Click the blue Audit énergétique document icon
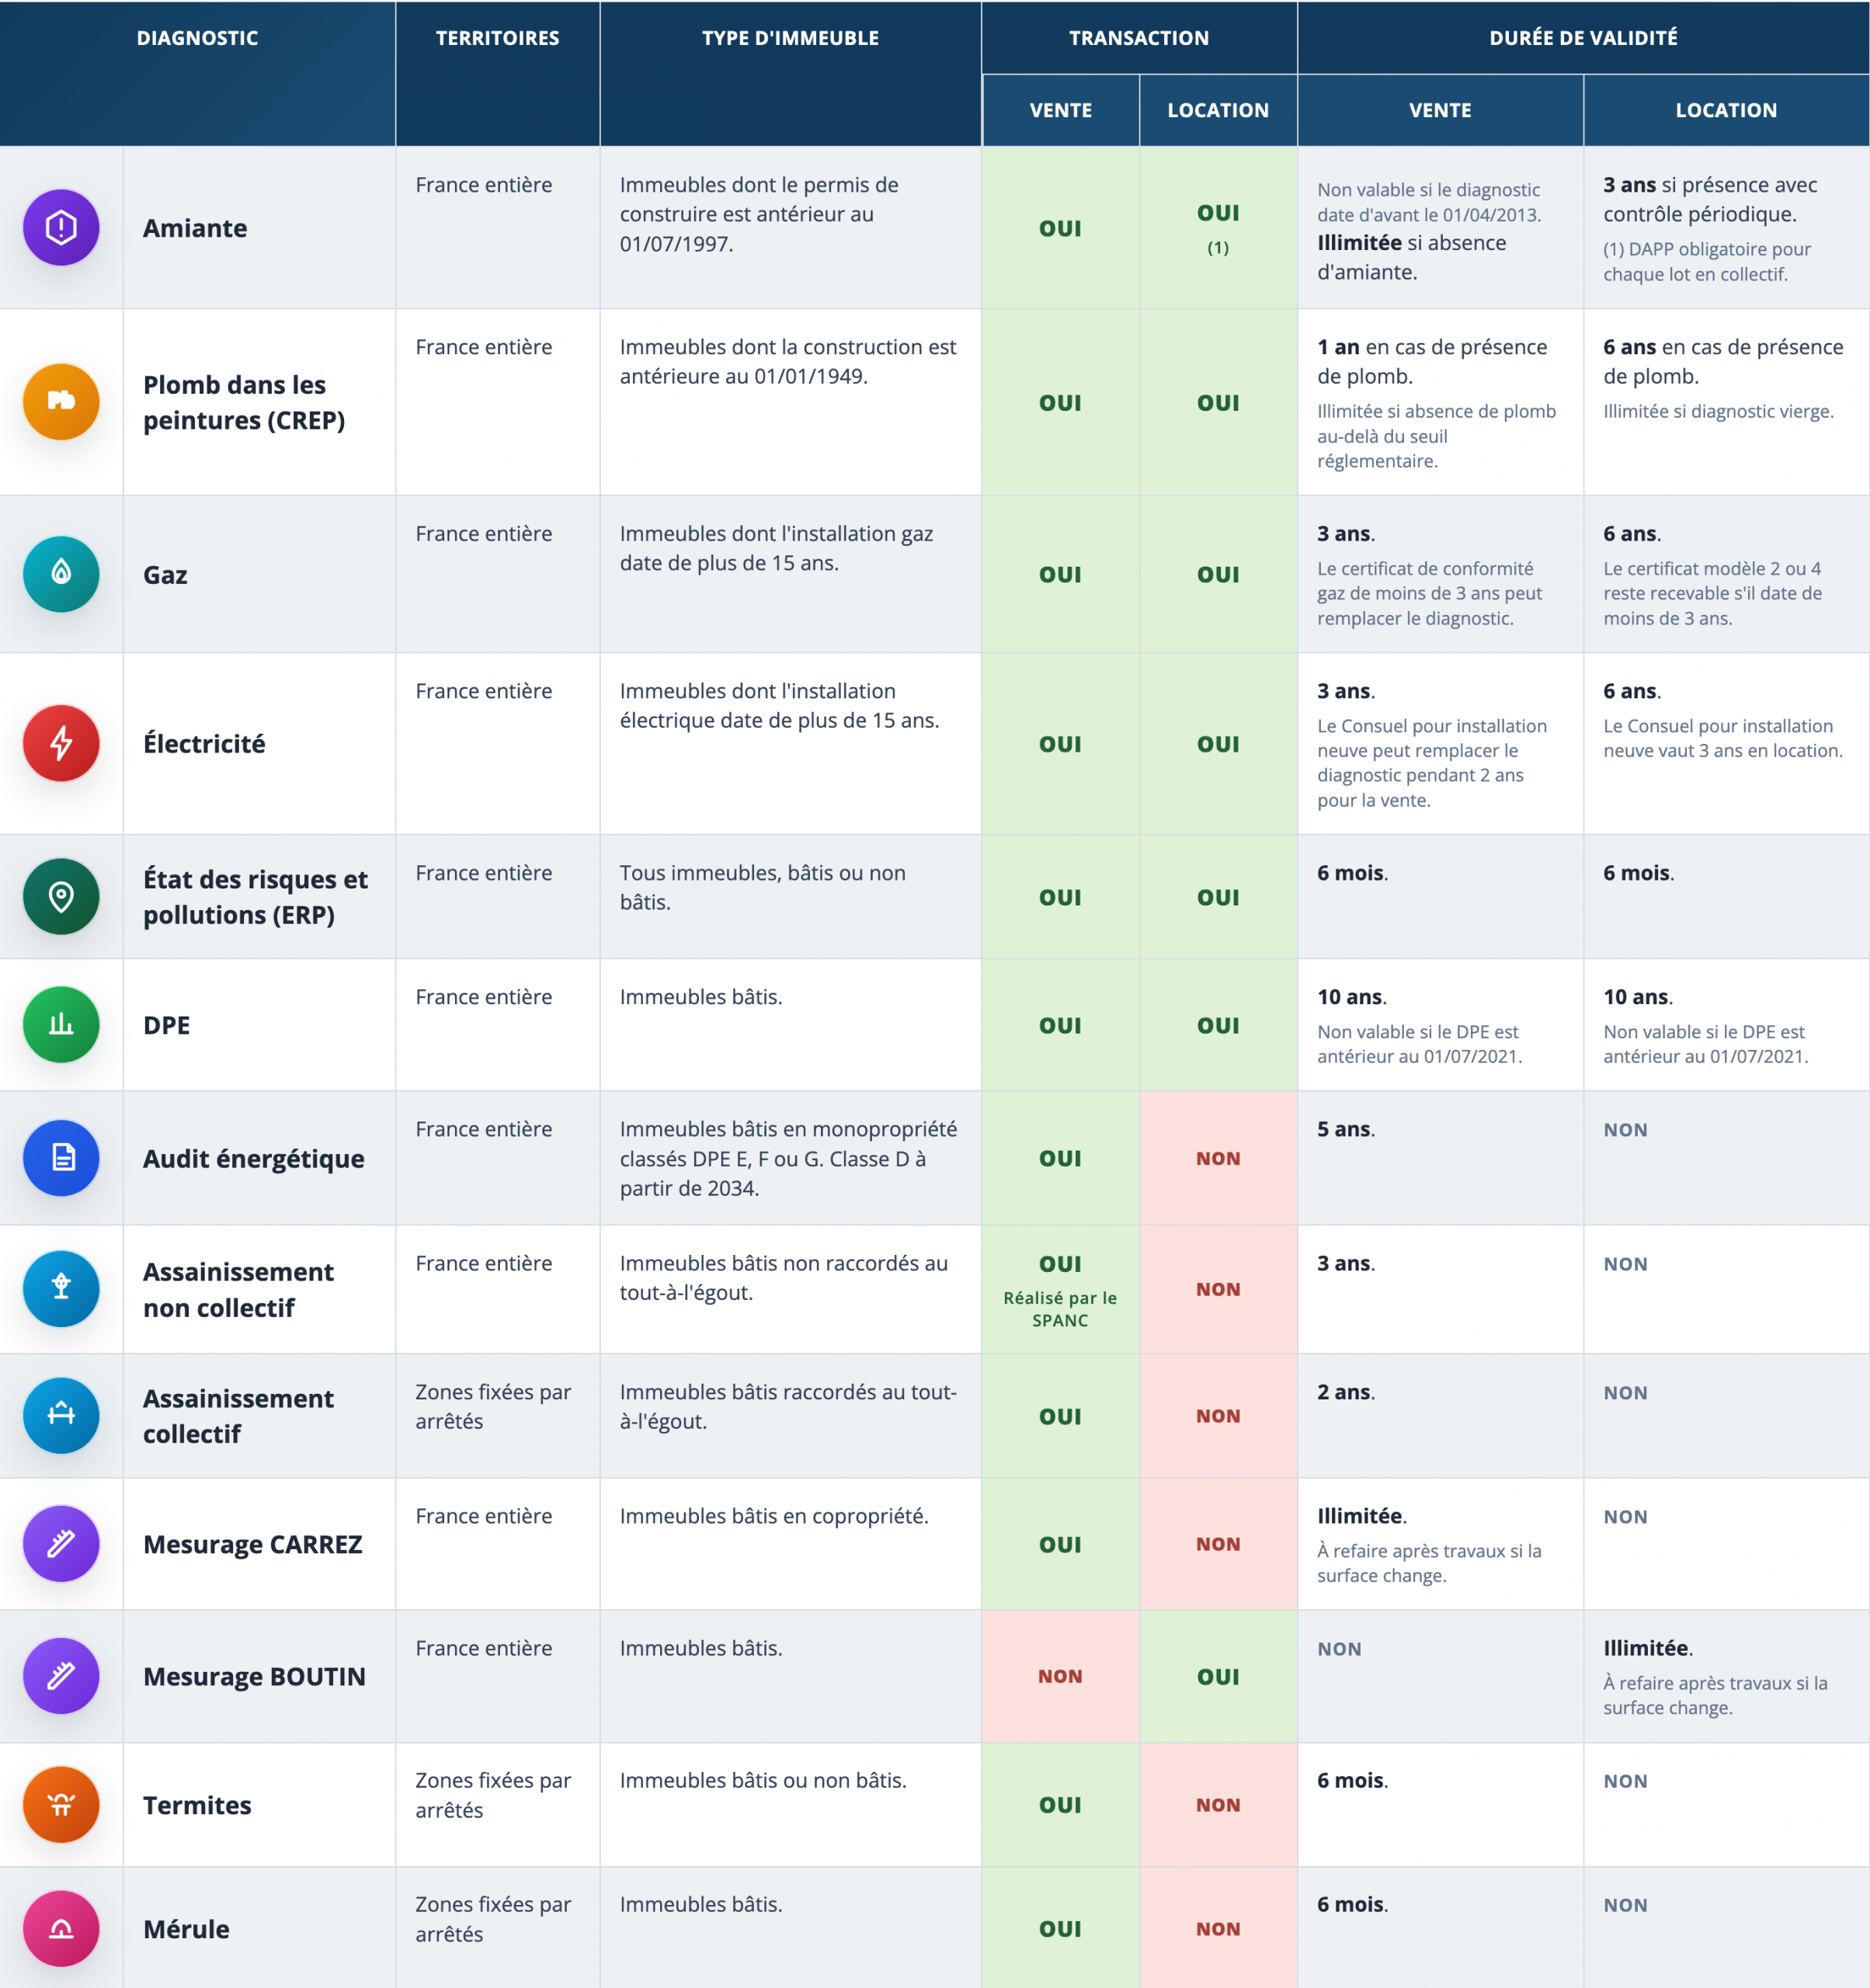The image size is (1870, 1988). tap(61, 1158)
